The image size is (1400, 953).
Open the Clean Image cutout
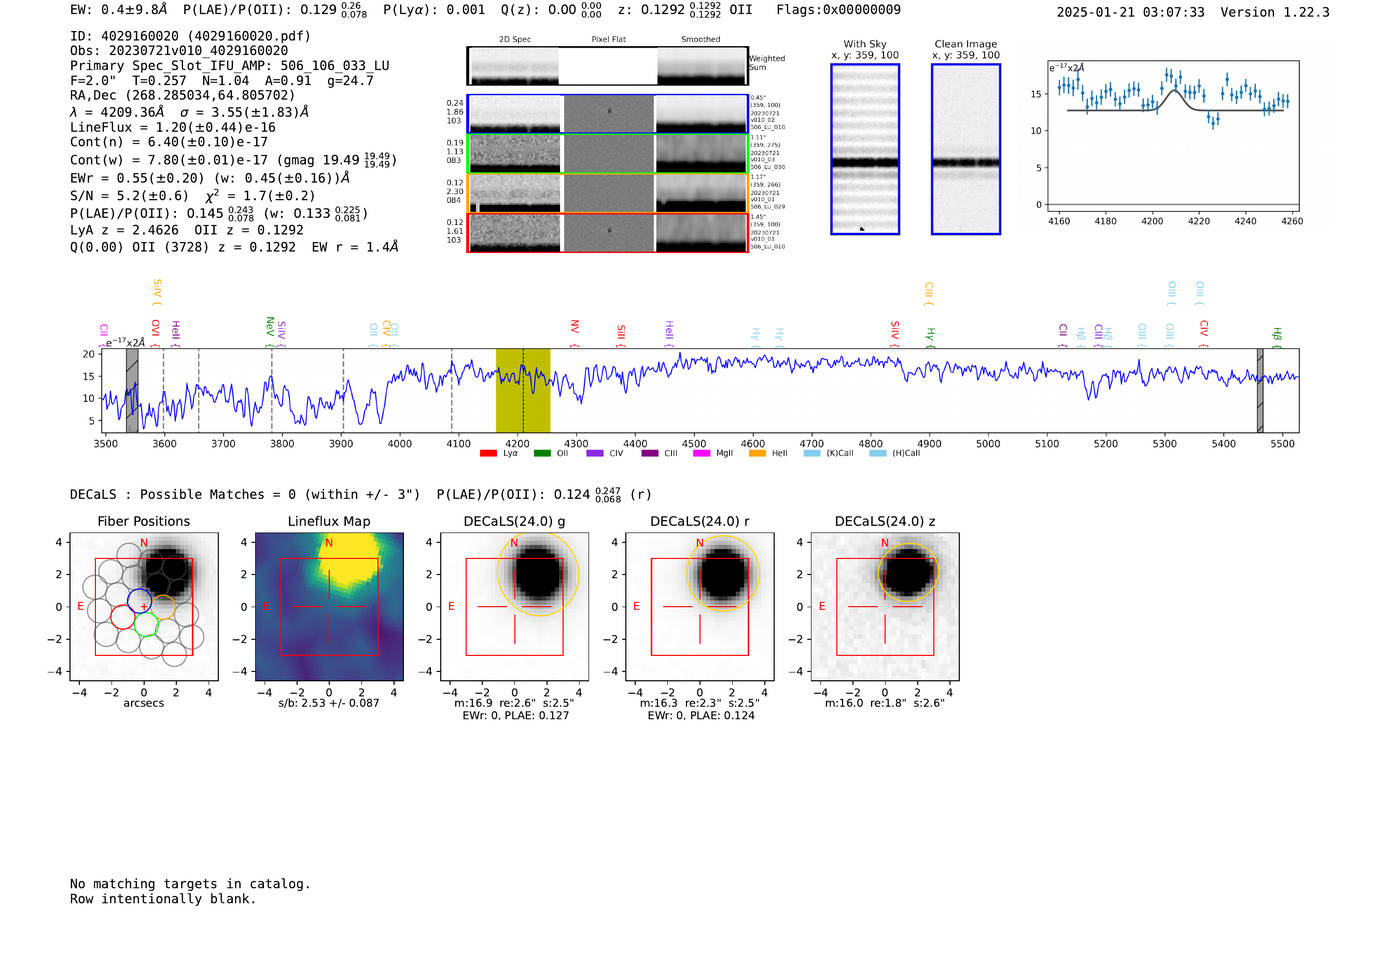coord(966,149)
